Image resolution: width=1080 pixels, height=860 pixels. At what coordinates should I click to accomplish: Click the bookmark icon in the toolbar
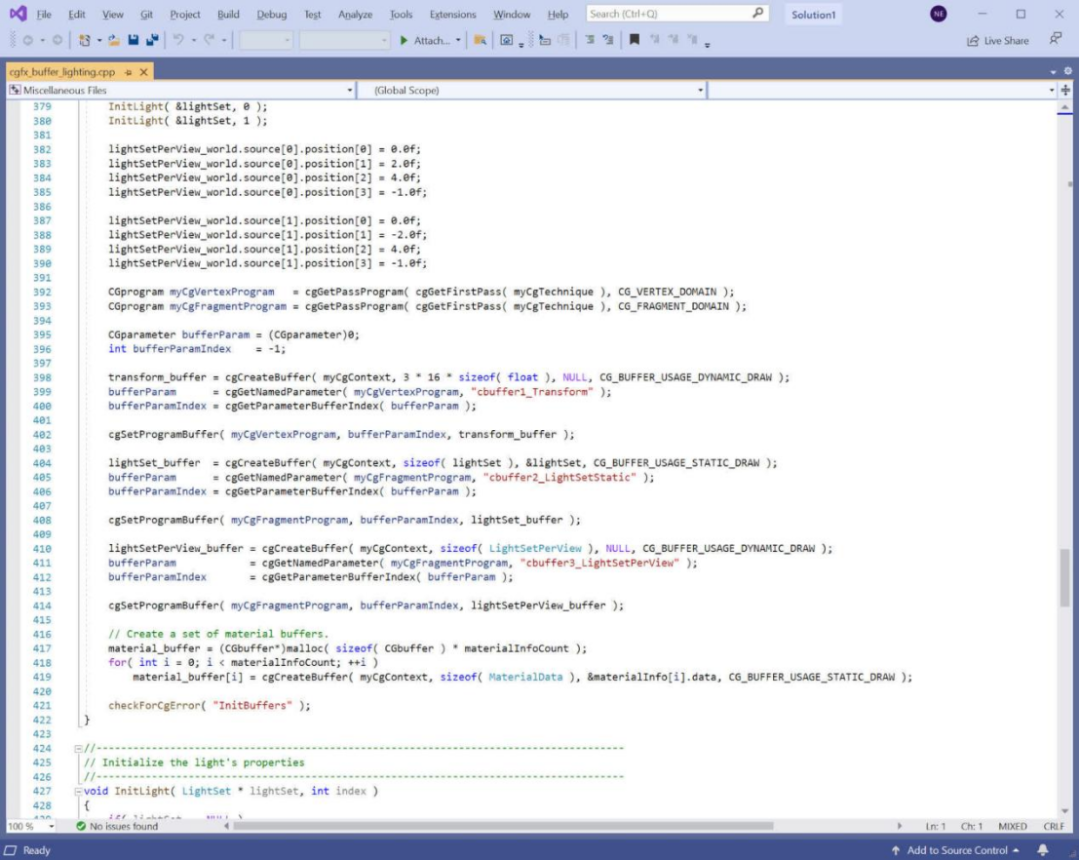[x=632, y=40]
